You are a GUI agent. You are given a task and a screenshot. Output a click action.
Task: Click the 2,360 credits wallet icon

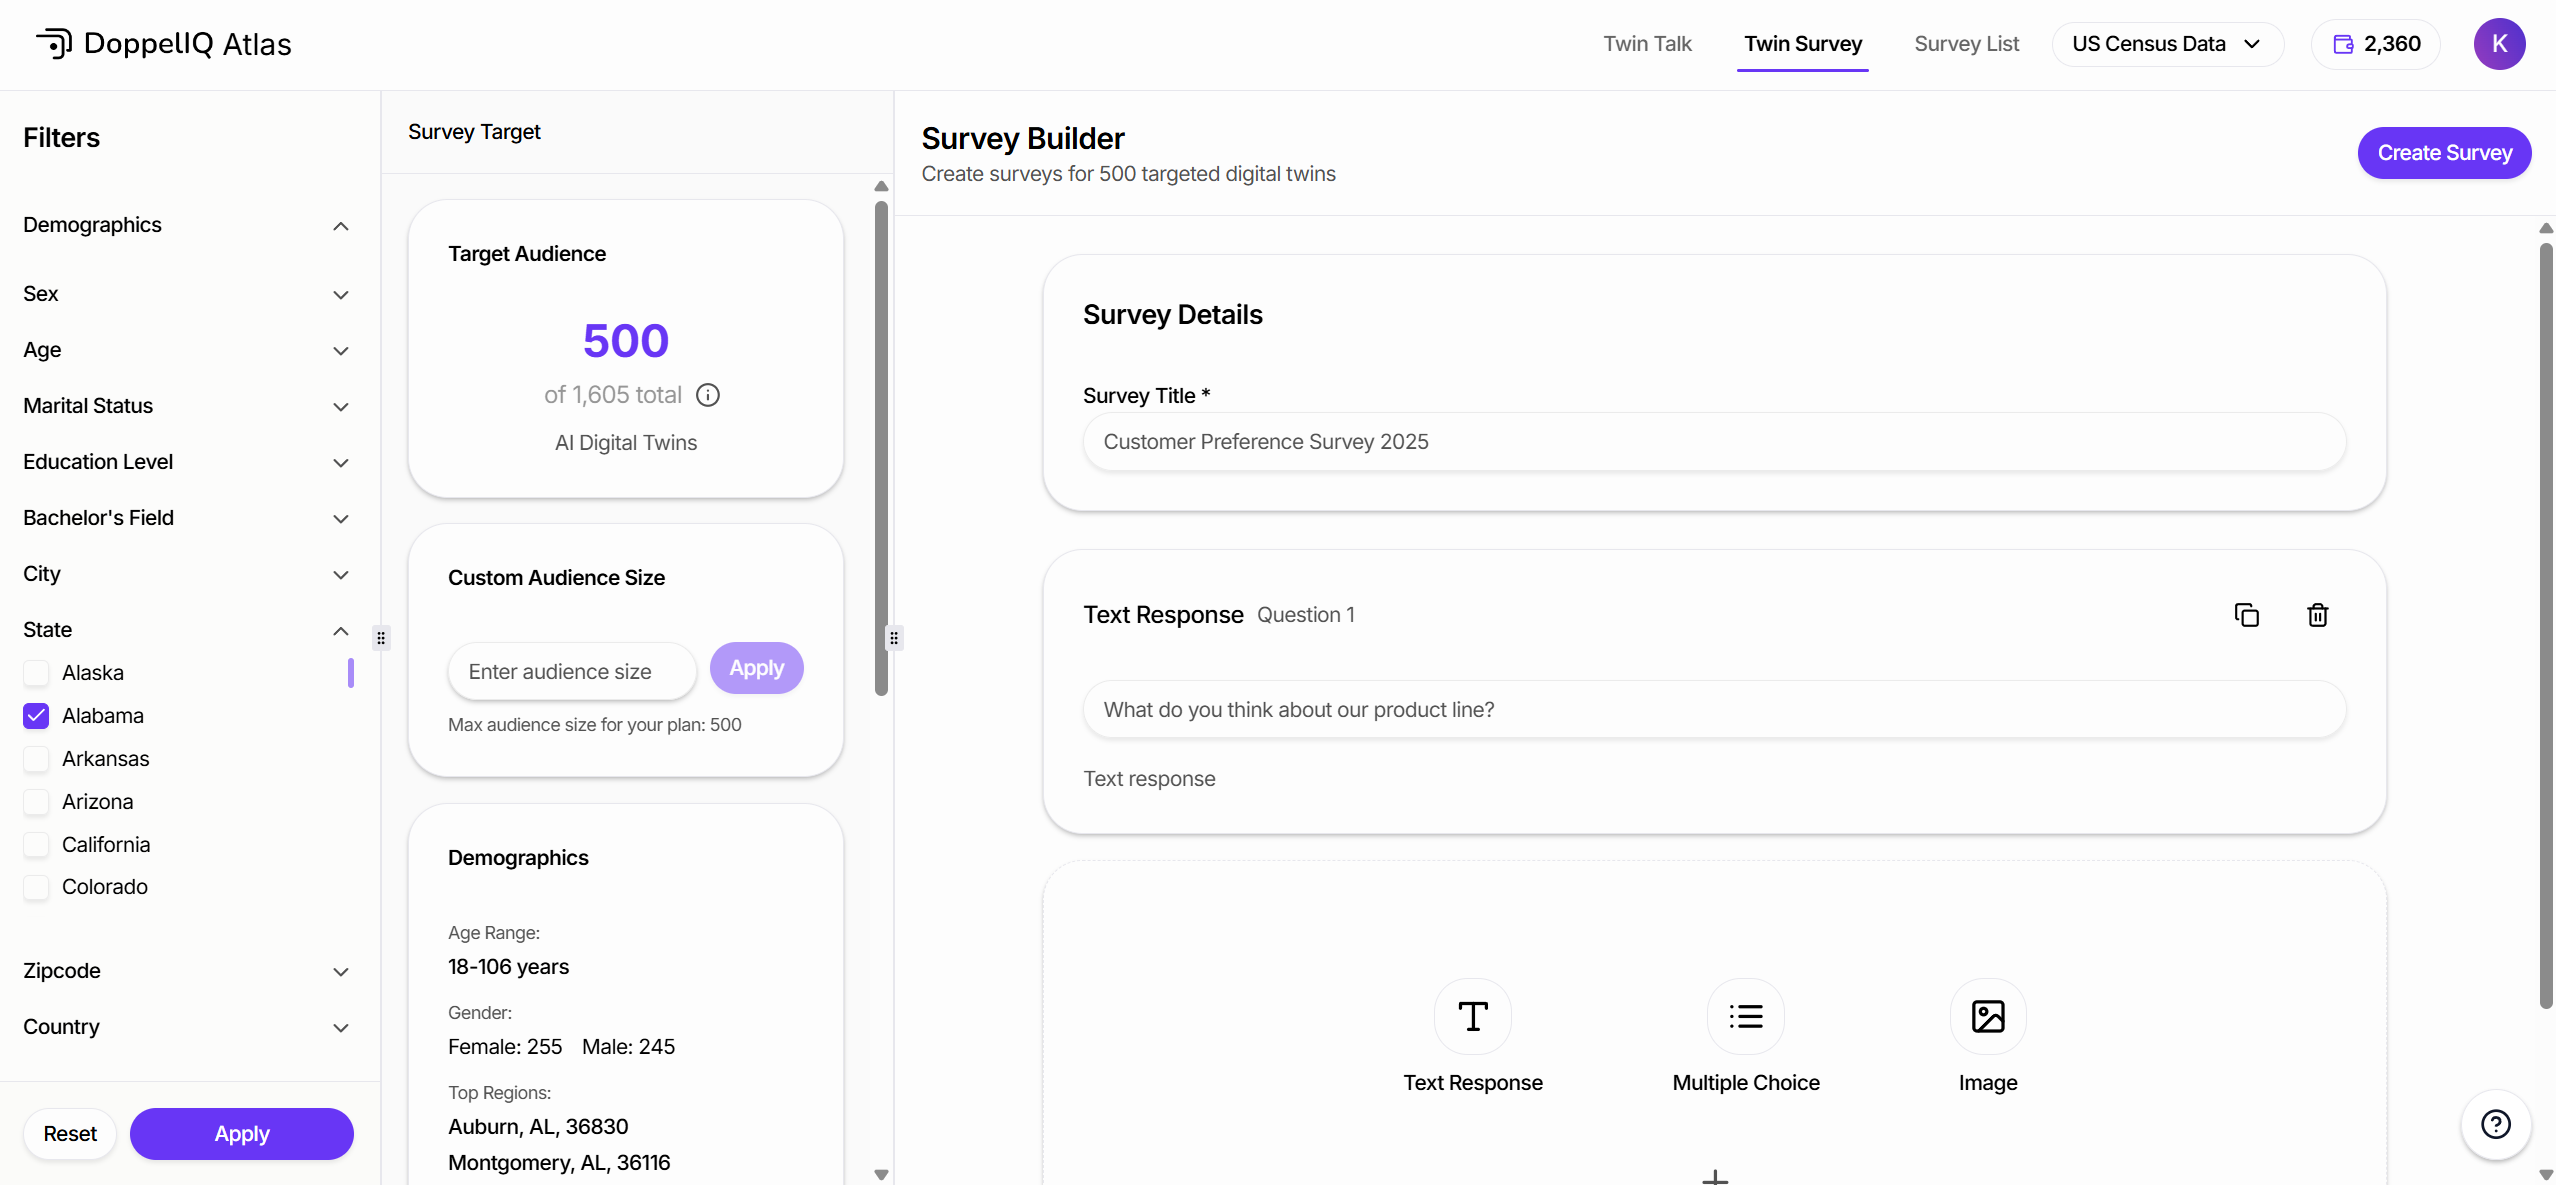coord(2342,44)
